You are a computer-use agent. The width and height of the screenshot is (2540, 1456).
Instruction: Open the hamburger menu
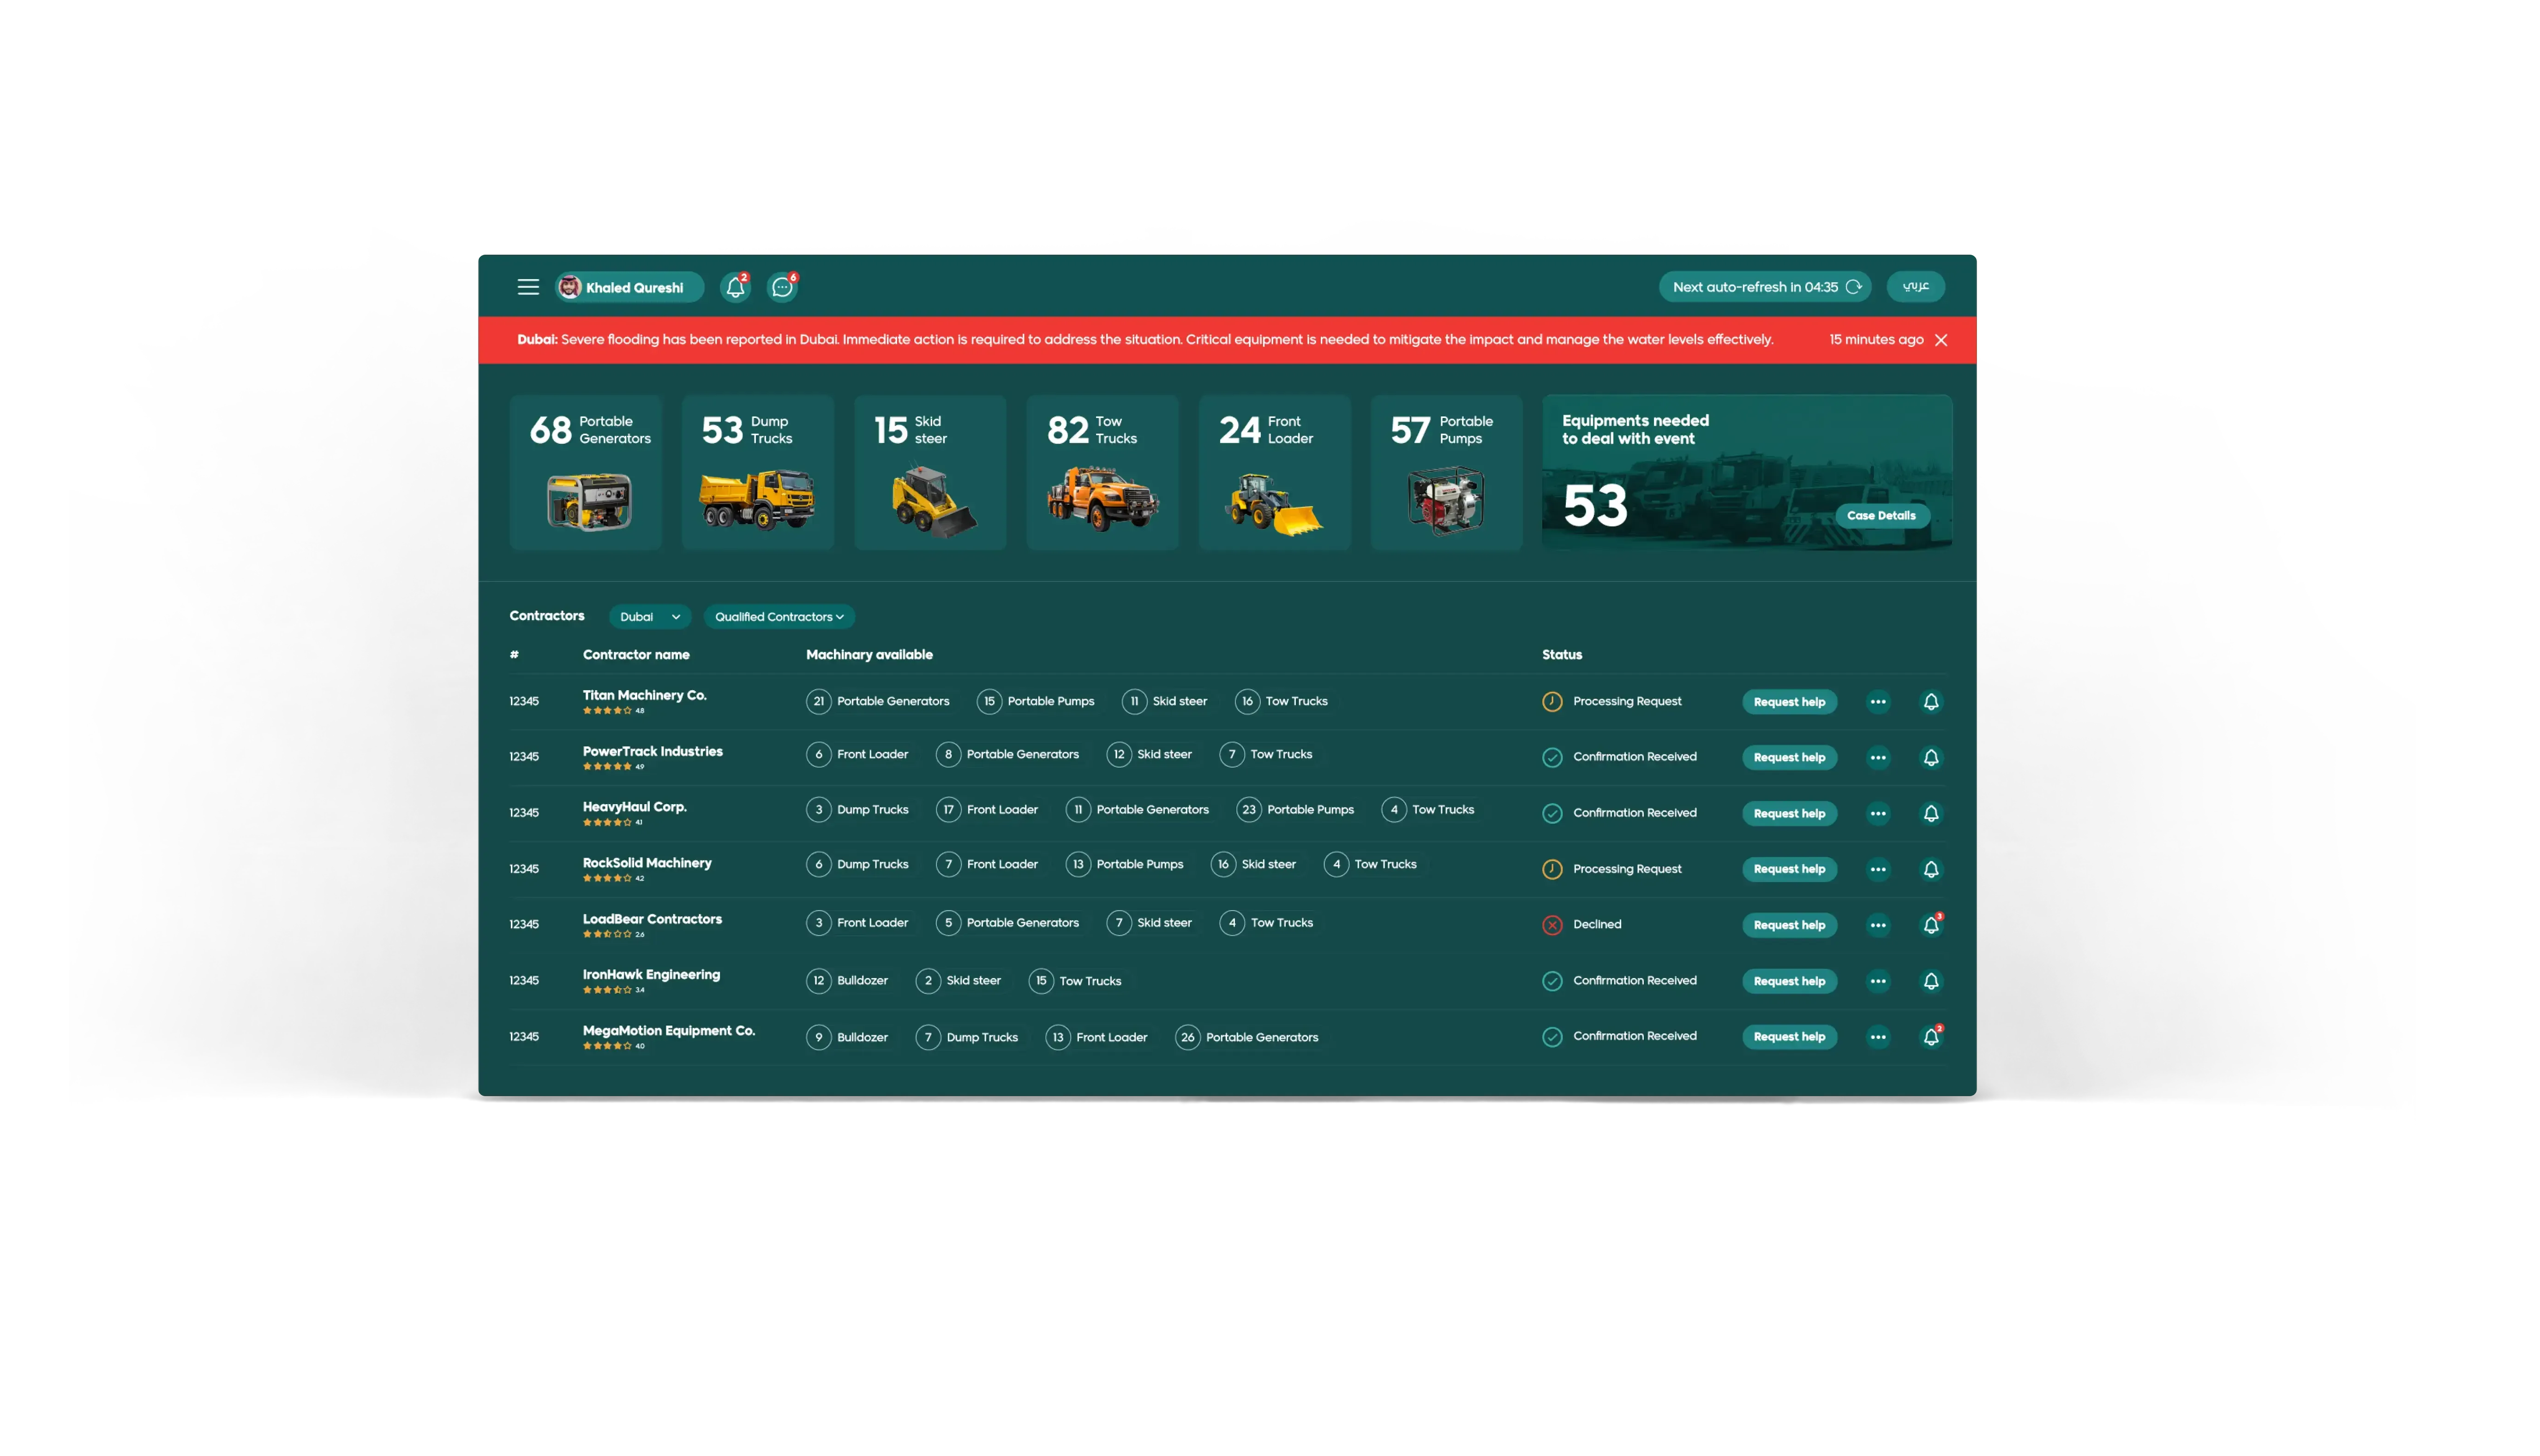pos(528,287)
